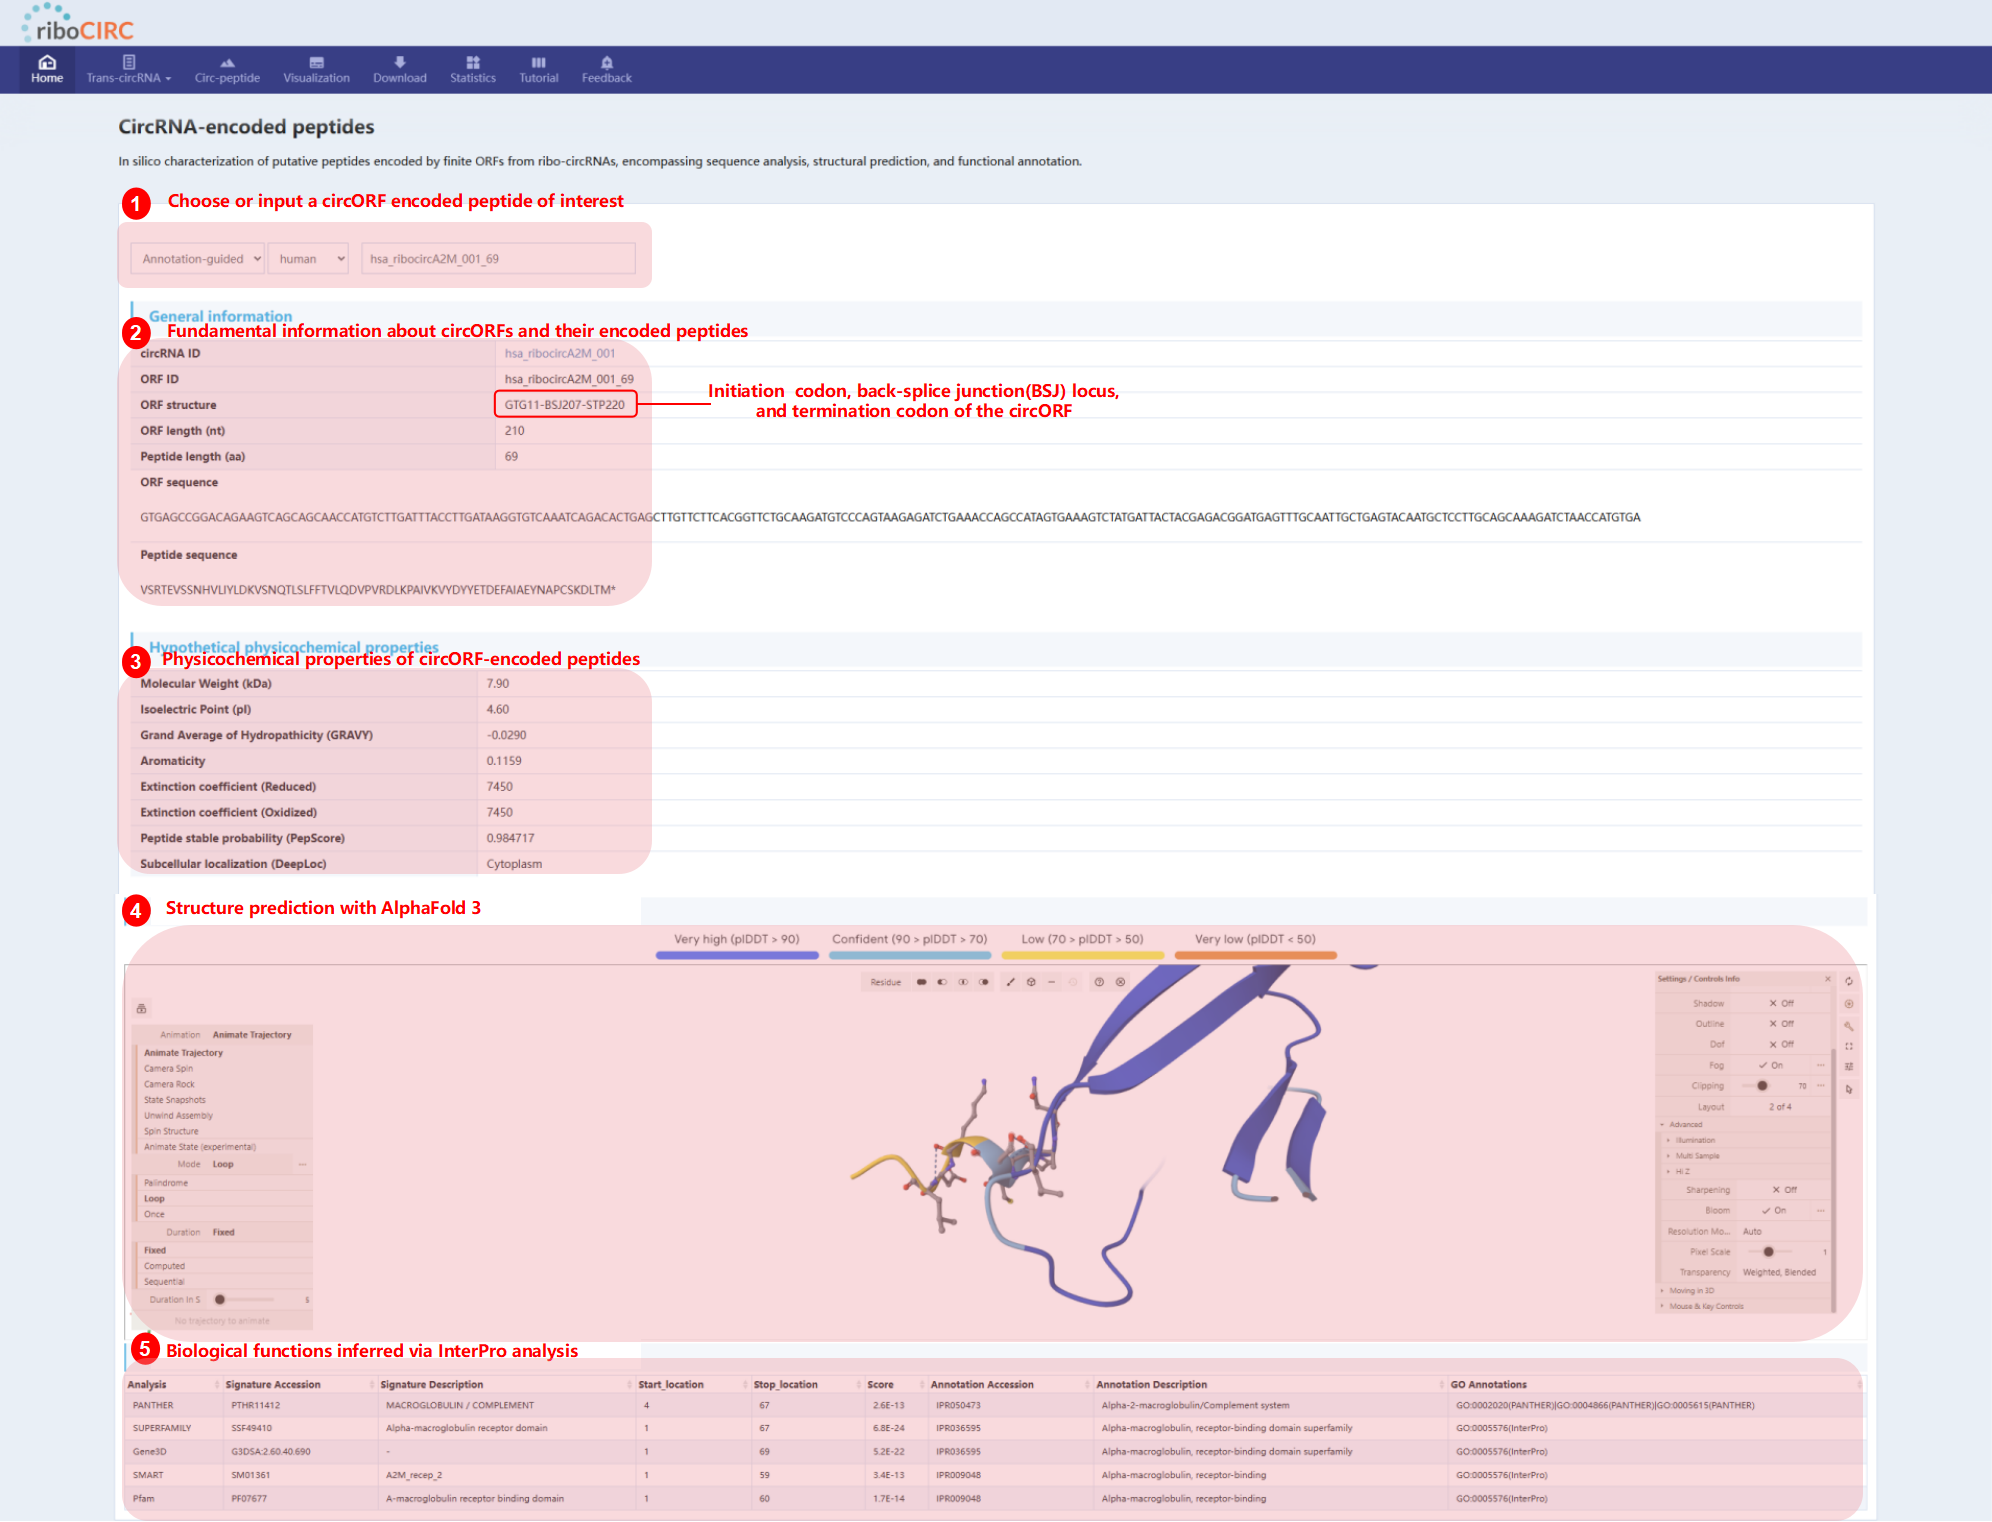Click the Feedback bell icon
1992x1522 pixels.
click(606, 62)
